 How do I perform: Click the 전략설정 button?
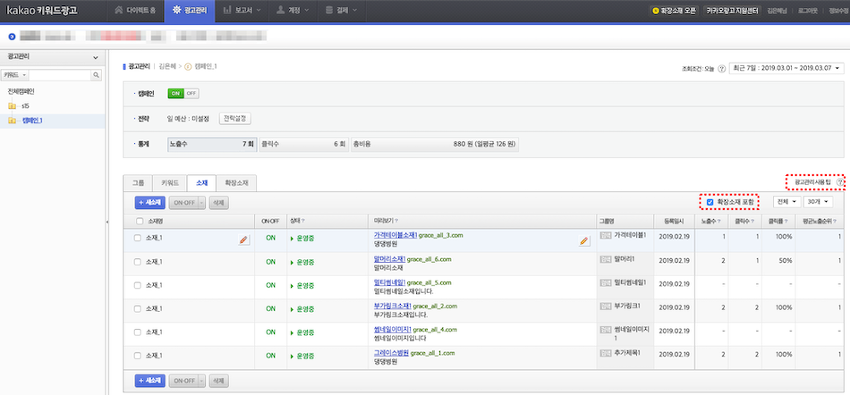(x=235, y=118)
